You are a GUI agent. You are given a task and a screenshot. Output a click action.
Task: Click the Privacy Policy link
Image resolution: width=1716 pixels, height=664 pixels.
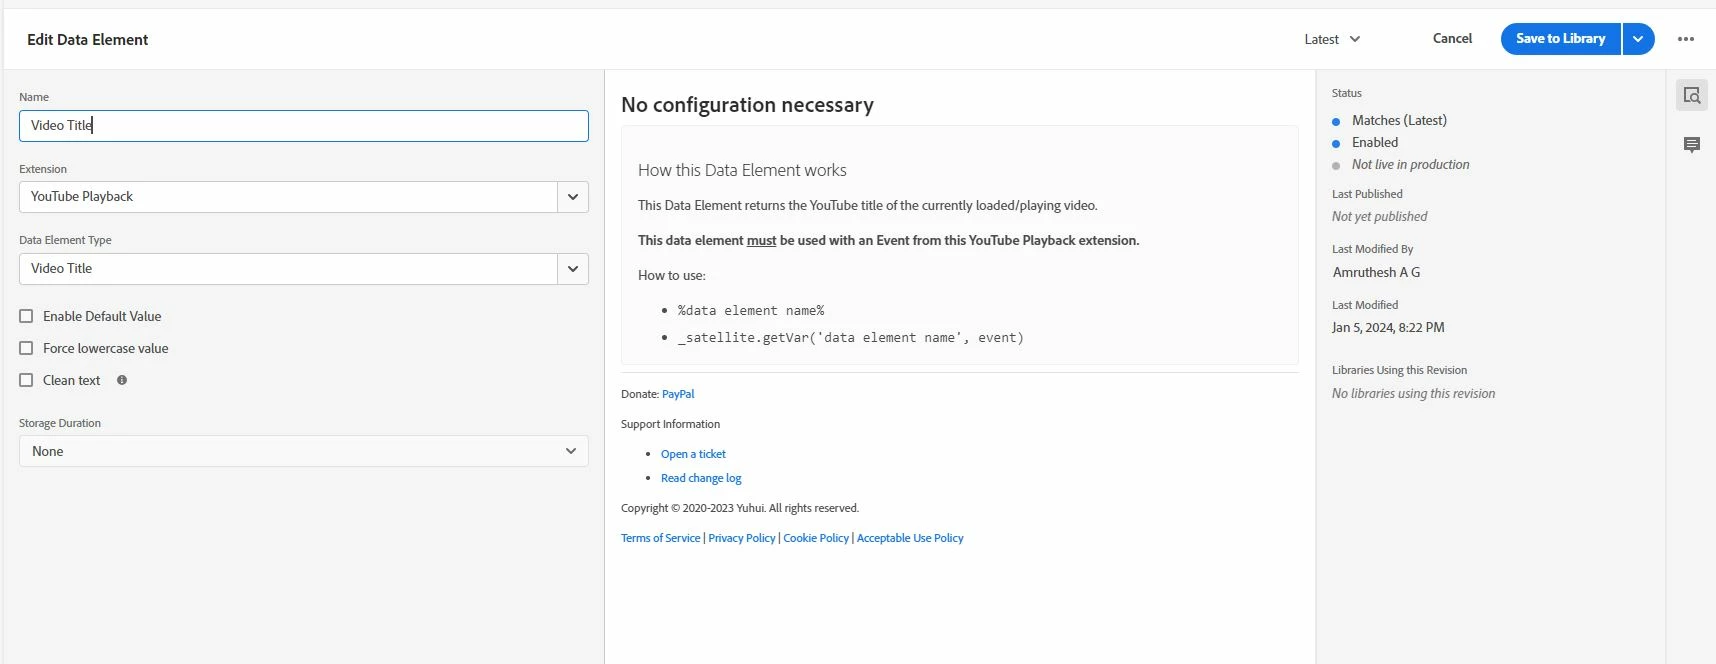(741, 538)
